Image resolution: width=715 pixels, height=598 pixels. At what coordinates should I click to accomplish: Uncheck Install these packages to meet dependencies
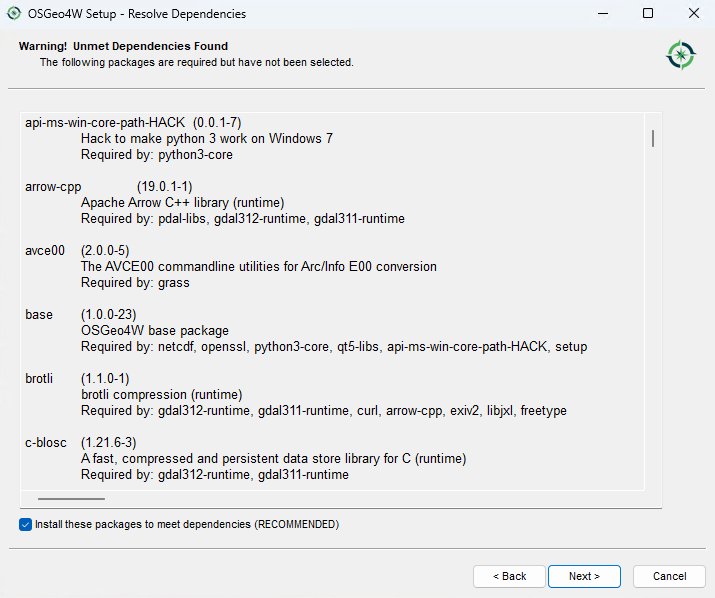(x=25, y=524)
